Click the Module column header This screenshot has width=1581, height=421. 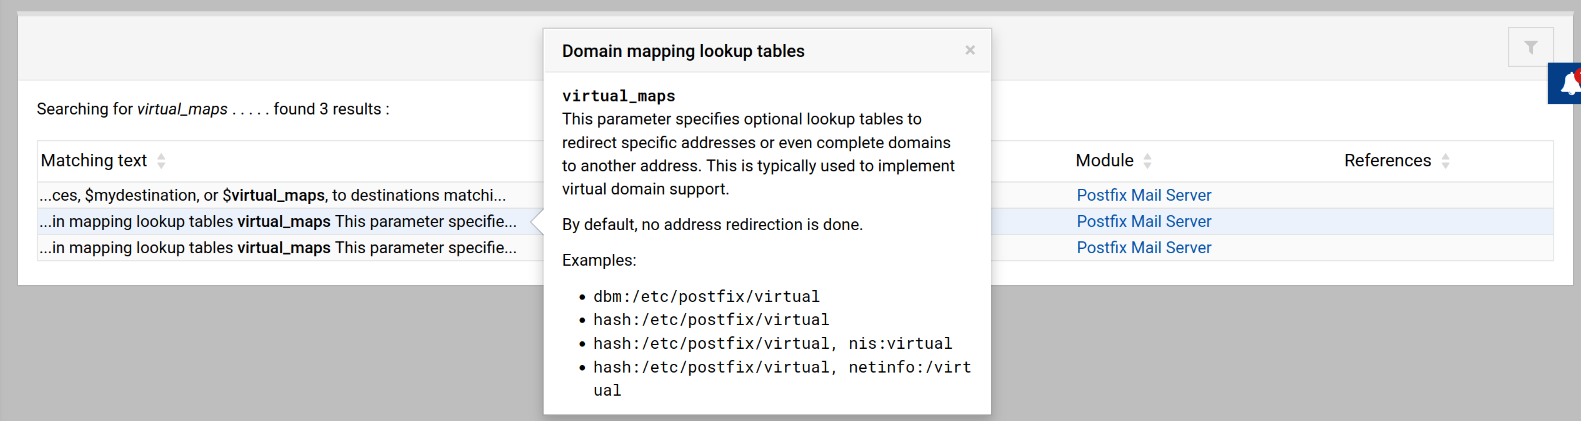tap(1104, 161)
